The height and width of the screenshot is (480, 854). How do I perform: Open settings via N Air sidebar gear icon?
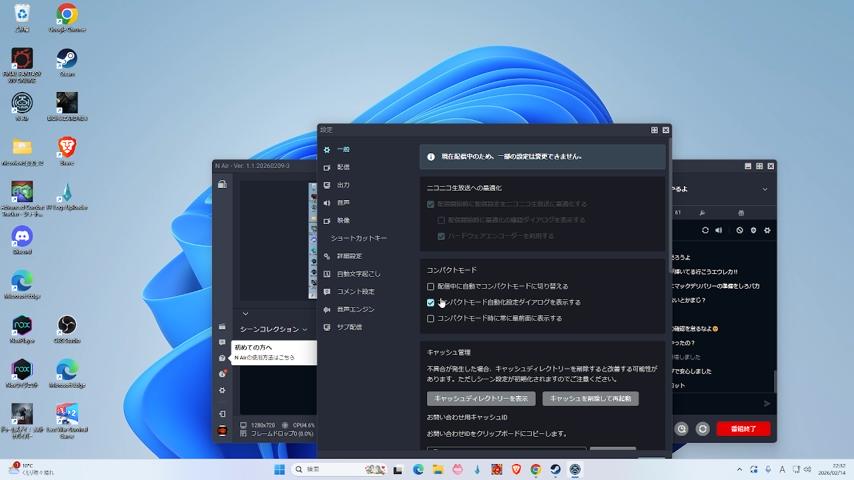pyautogui.click(x=222, y=390)
